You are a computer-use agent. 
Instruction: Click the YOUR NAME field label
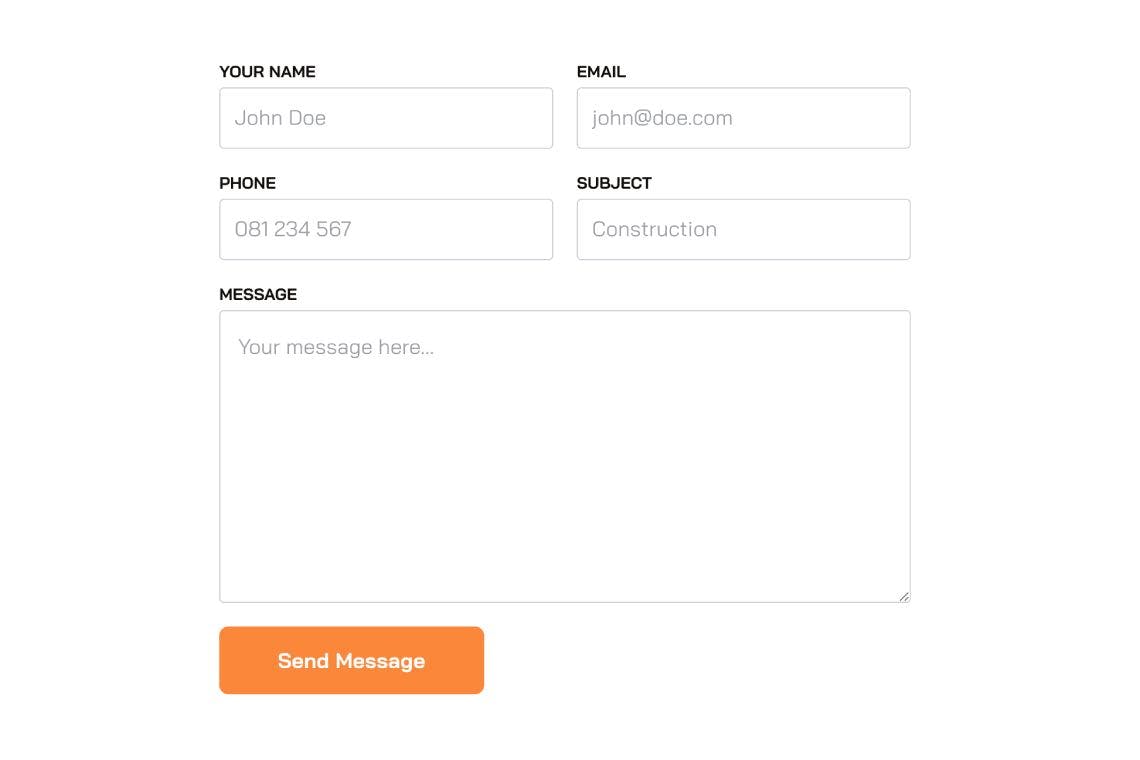(x=268, y=72)
